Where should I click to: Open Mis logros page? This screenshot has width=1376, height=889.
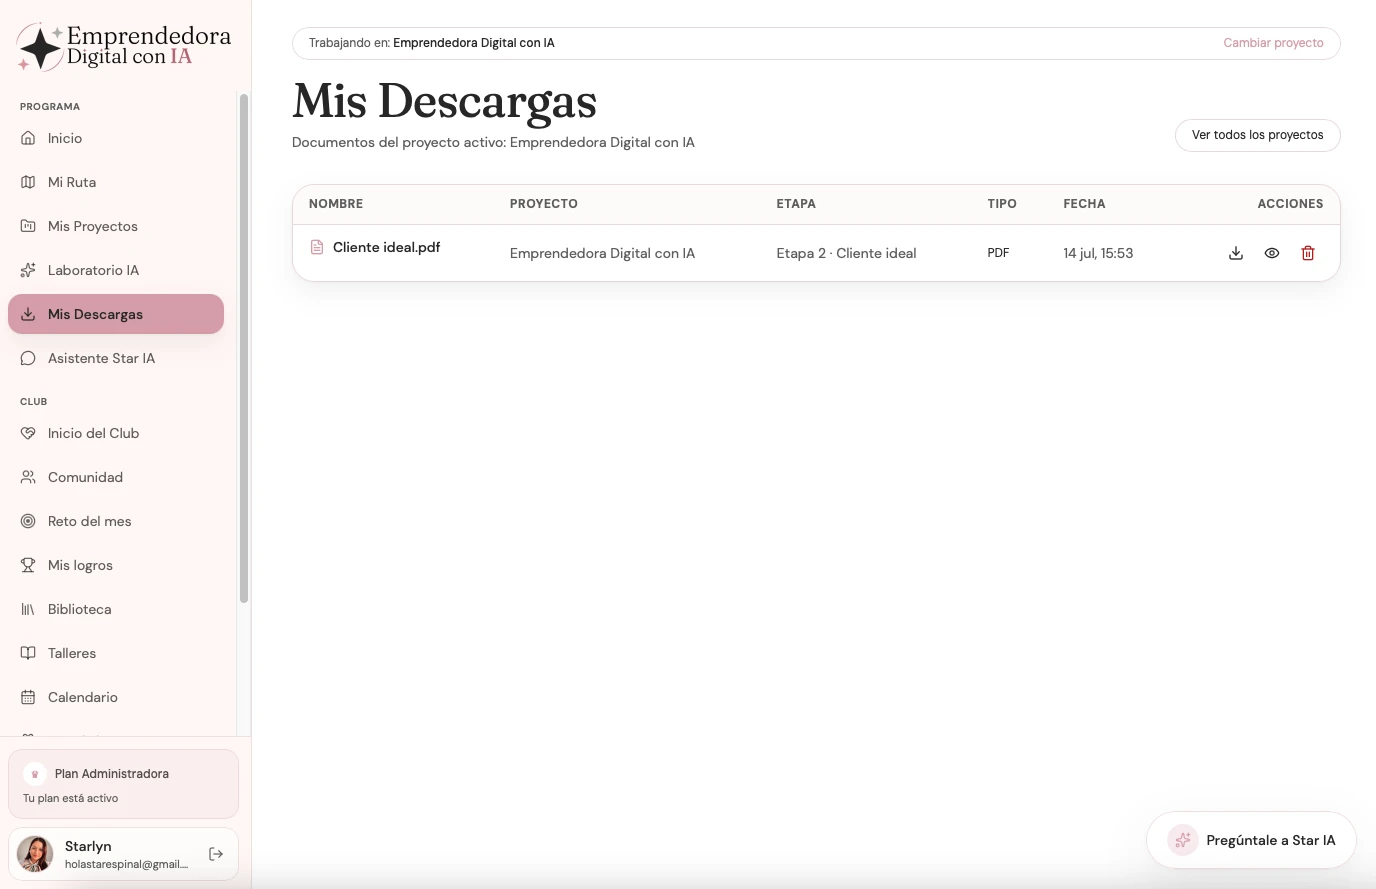click(x=116, y=565)
